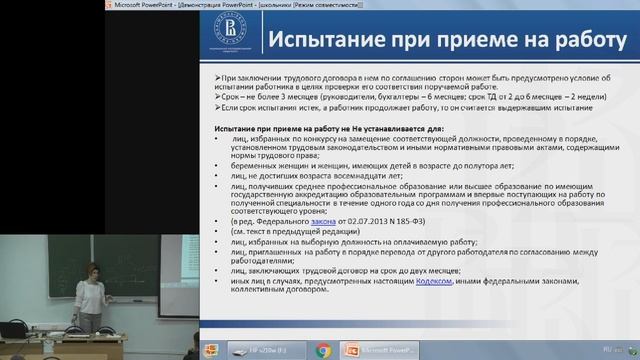Click the RU language indicator in tray
This screenshot has width=640, height=360.
click(607, 349)
